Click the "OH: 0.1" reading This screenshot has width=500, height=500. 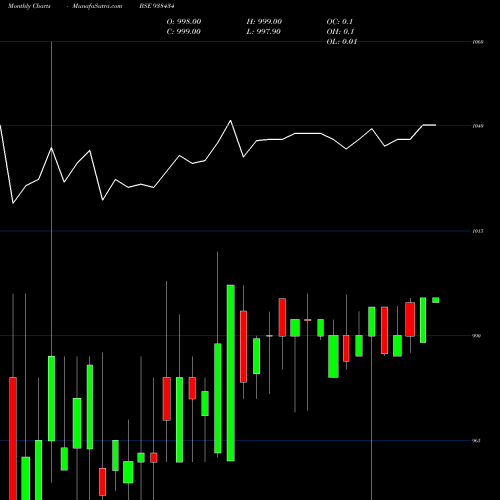pos(340,32)
